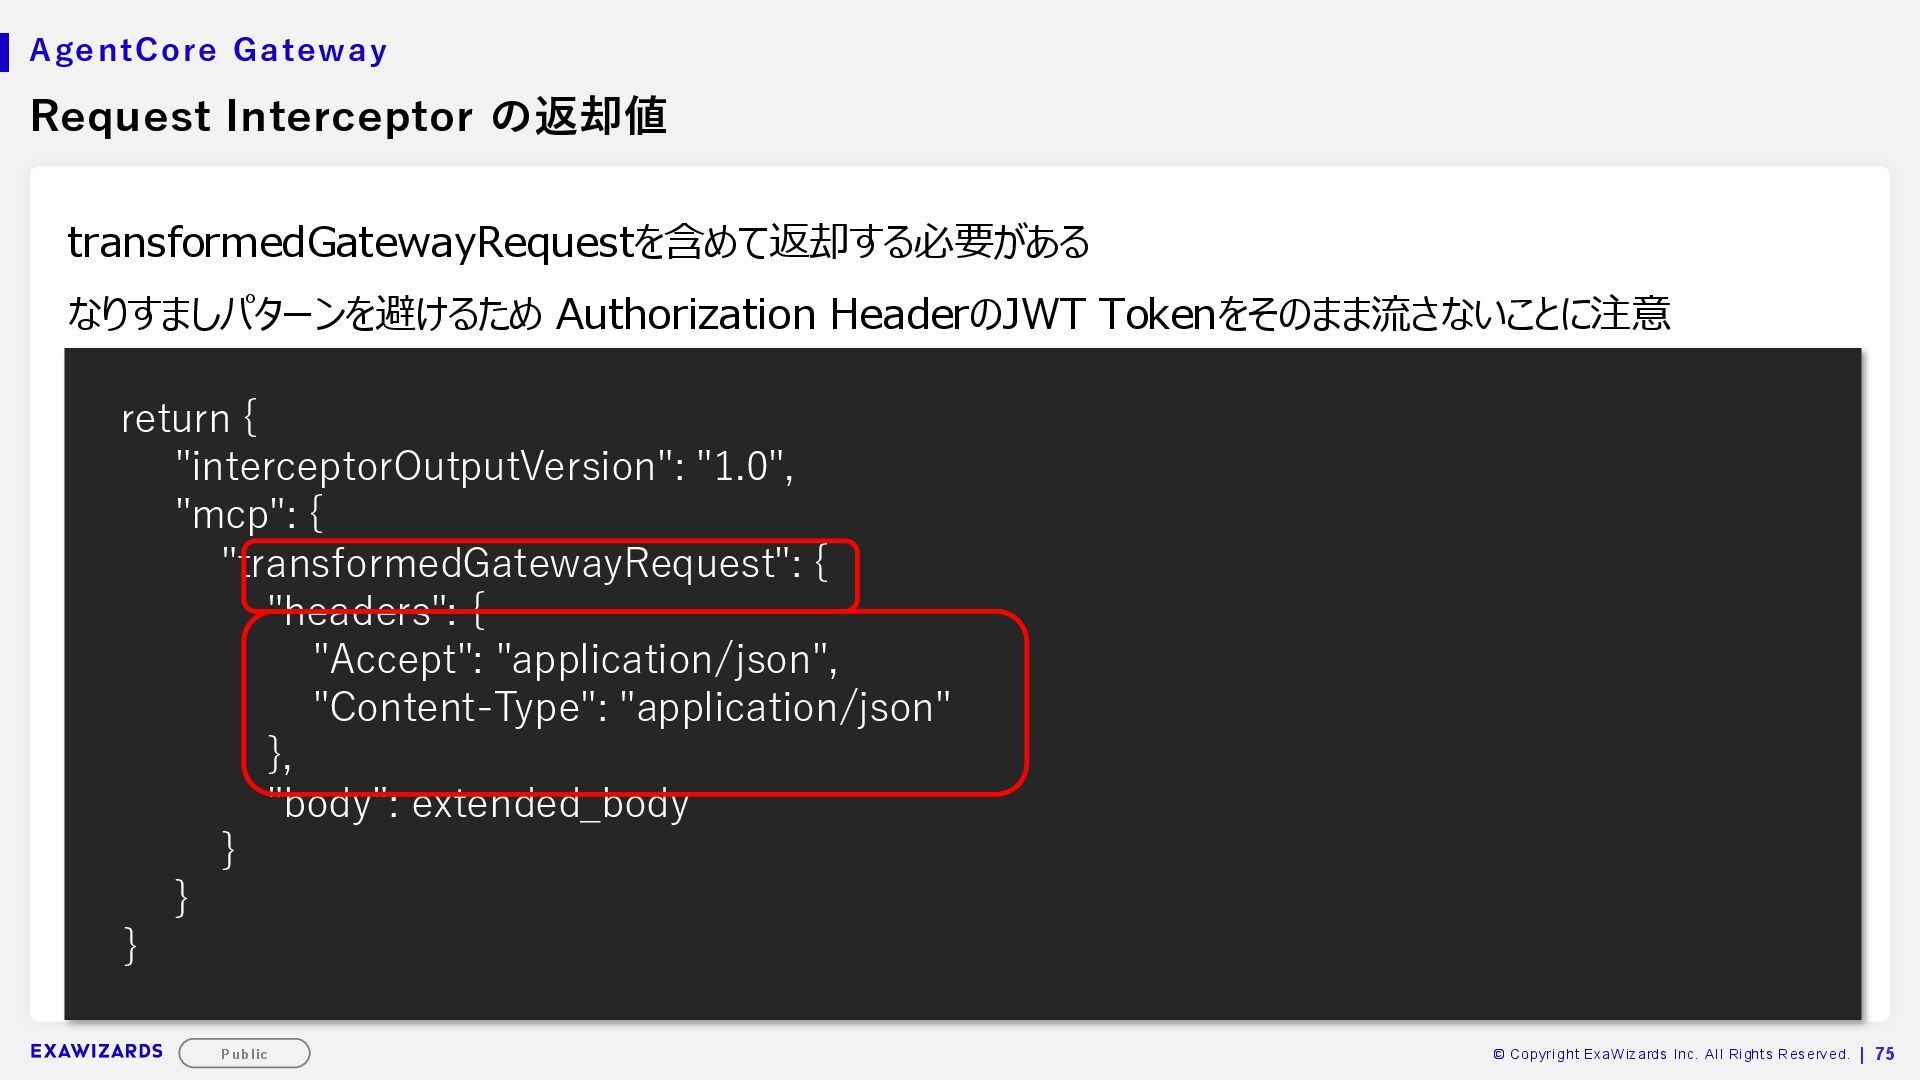Viewport: 1920px width, 1080px height.
Task: Click the "Content-Type" header line
Action: 632,708
